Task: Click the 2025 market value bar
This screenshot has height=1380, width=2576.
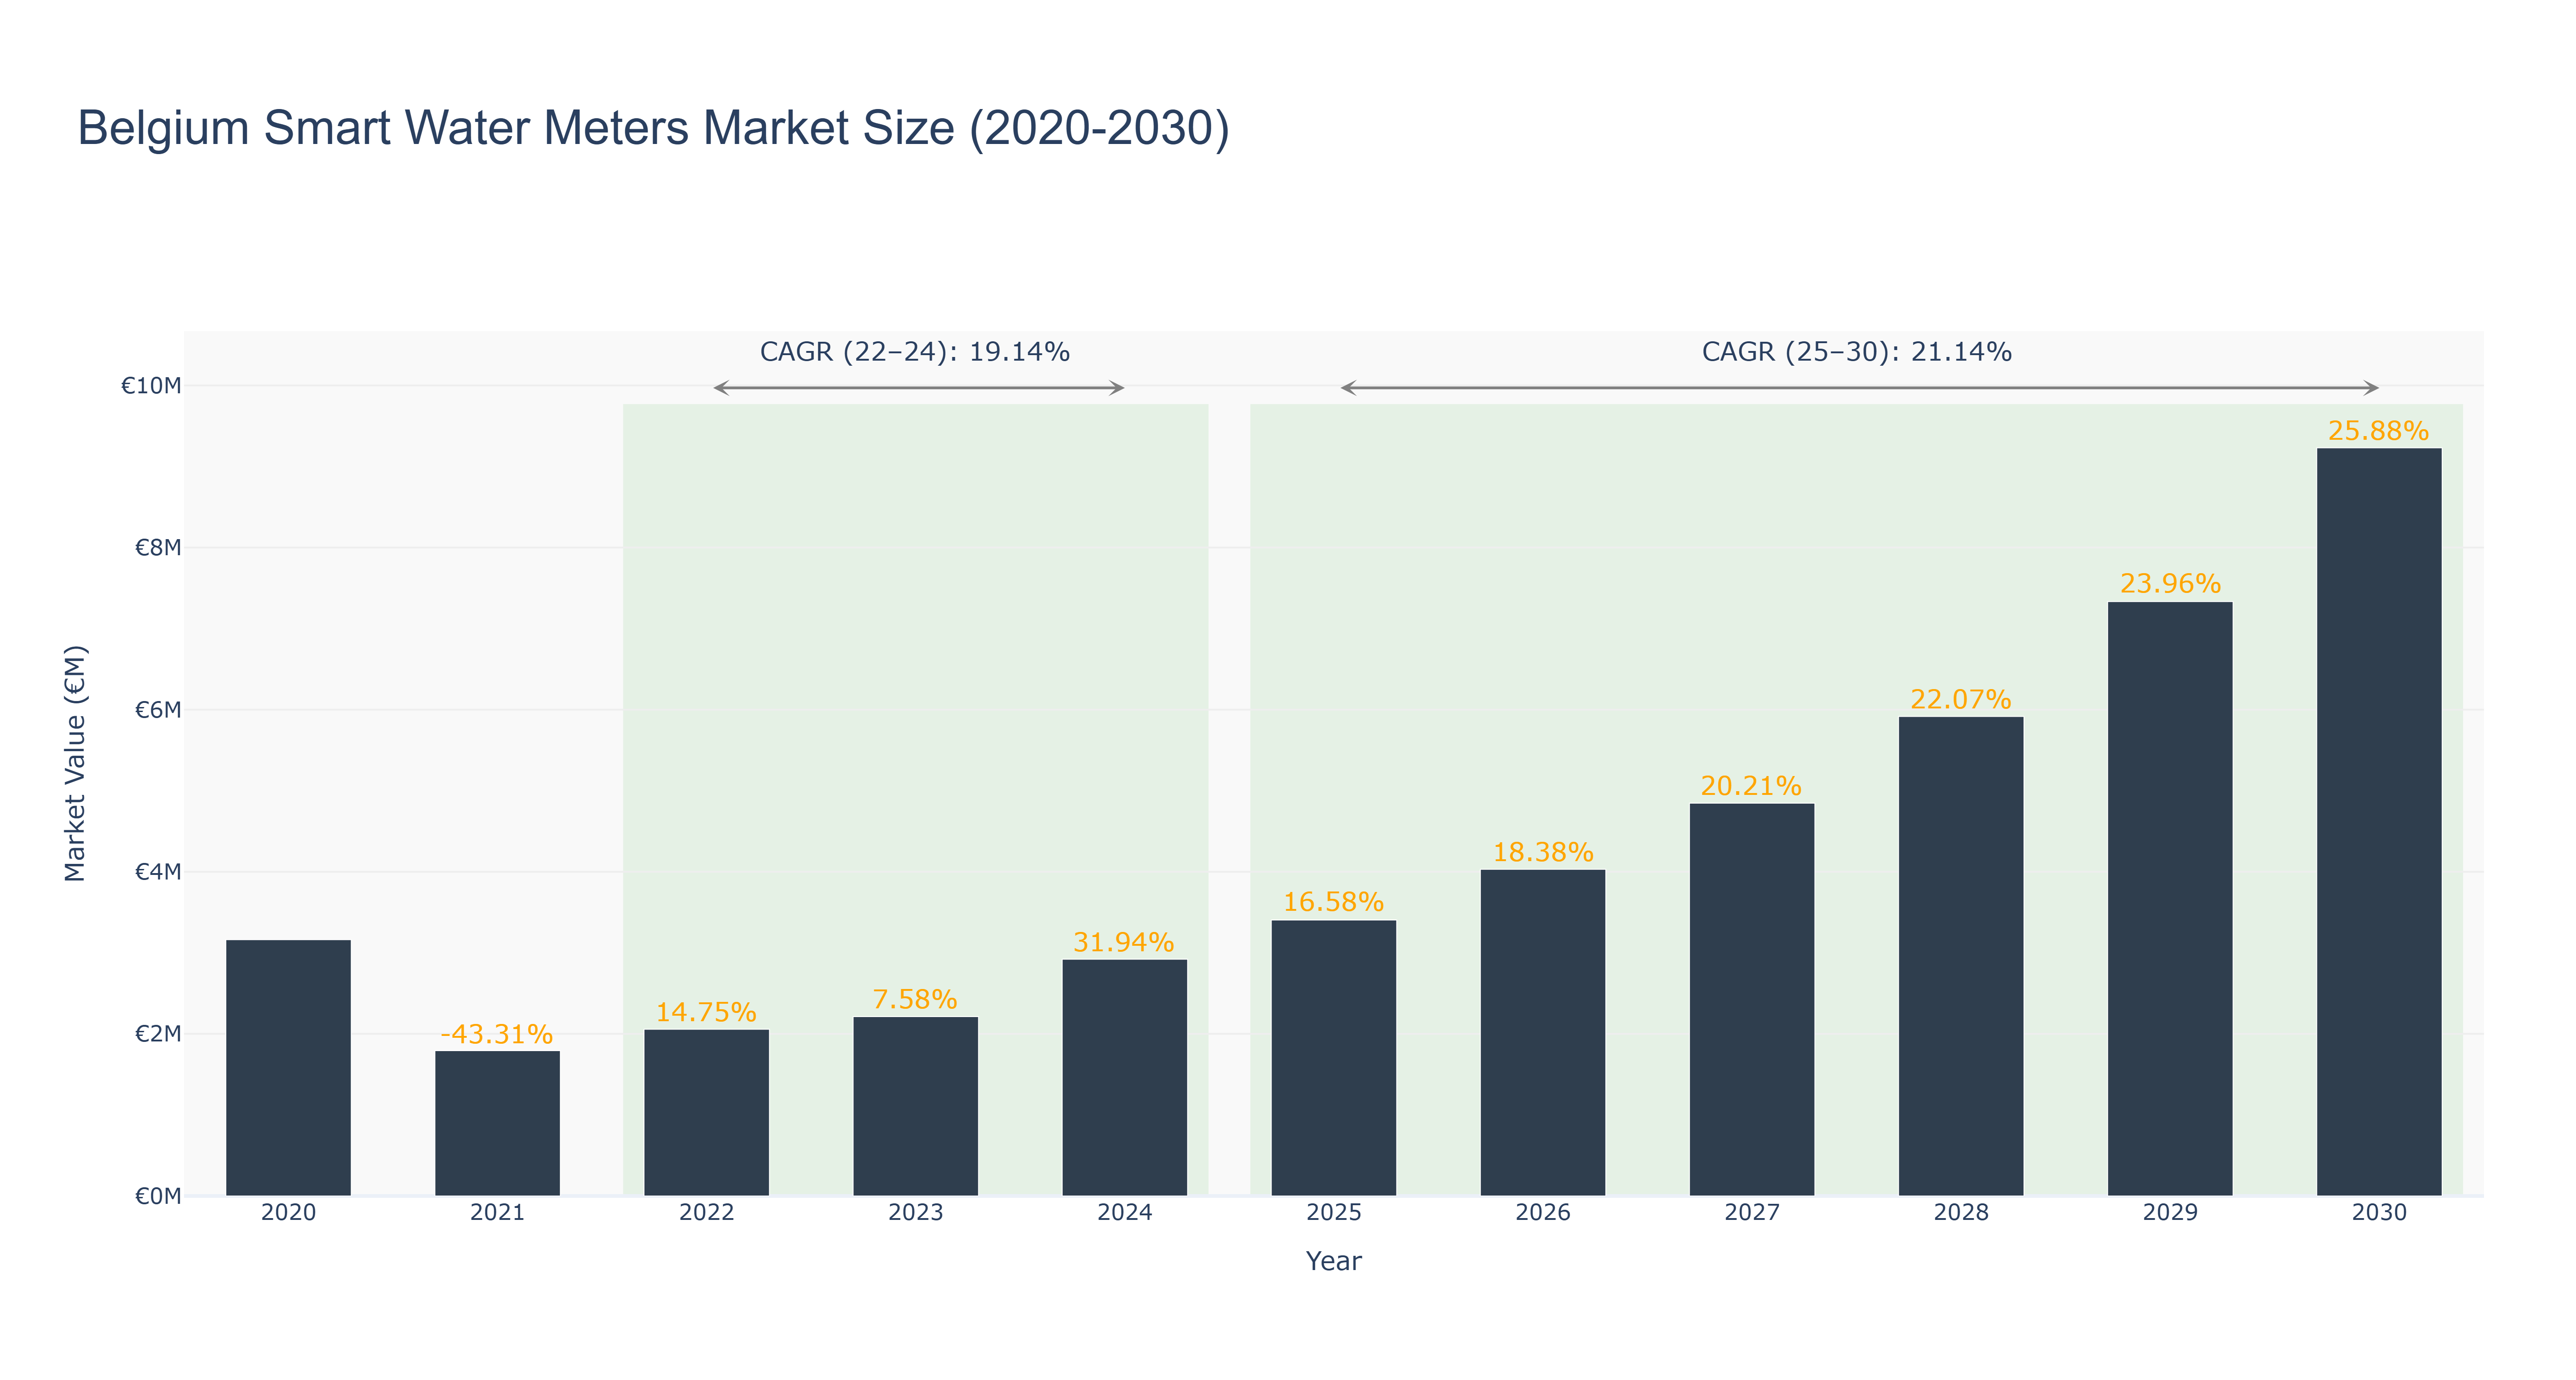Action: coord(1333,1058)
